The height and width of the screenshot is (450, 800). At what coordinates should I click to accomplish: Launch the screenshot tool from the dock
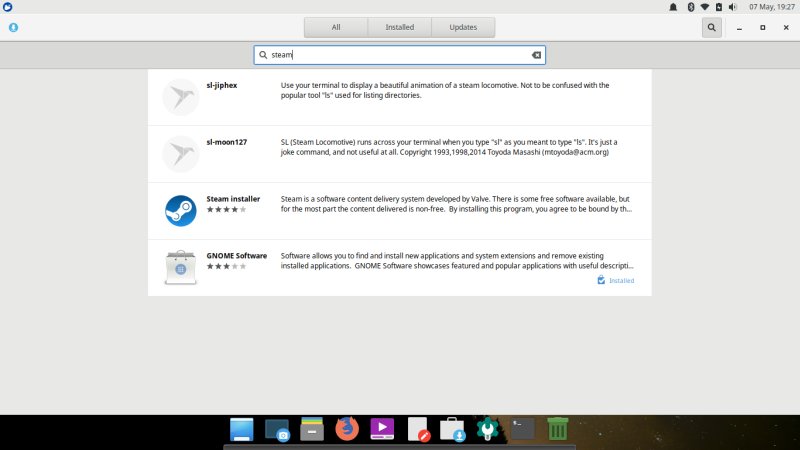pos(278,430)
